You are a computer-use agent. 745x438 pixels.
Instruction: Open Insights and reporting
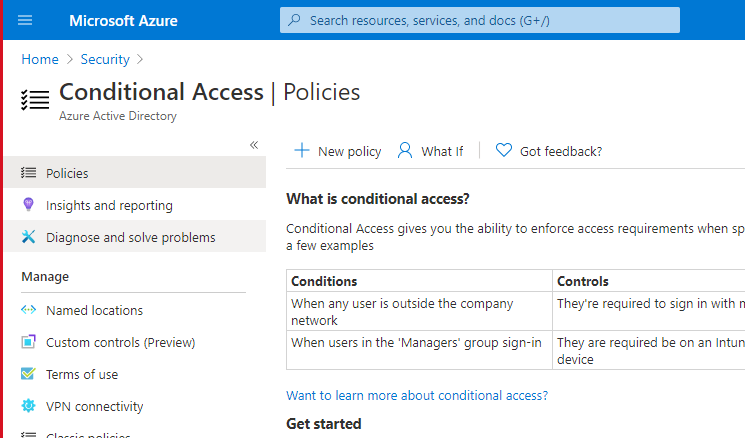click(x=135, y=205)
